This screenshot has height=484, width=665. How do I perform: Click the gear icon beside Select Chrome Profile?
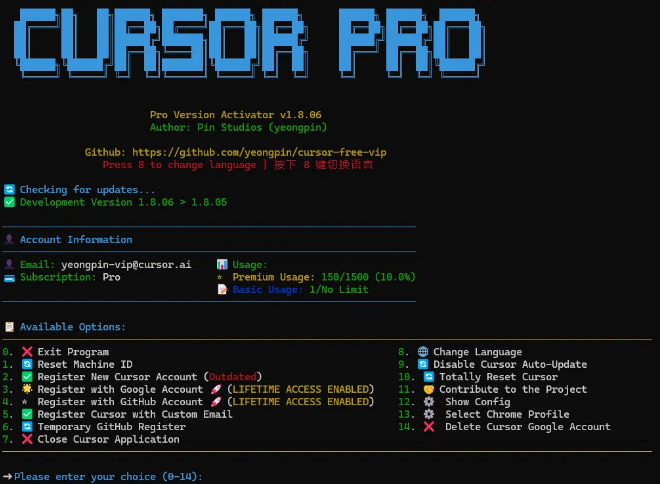[428, 414]
